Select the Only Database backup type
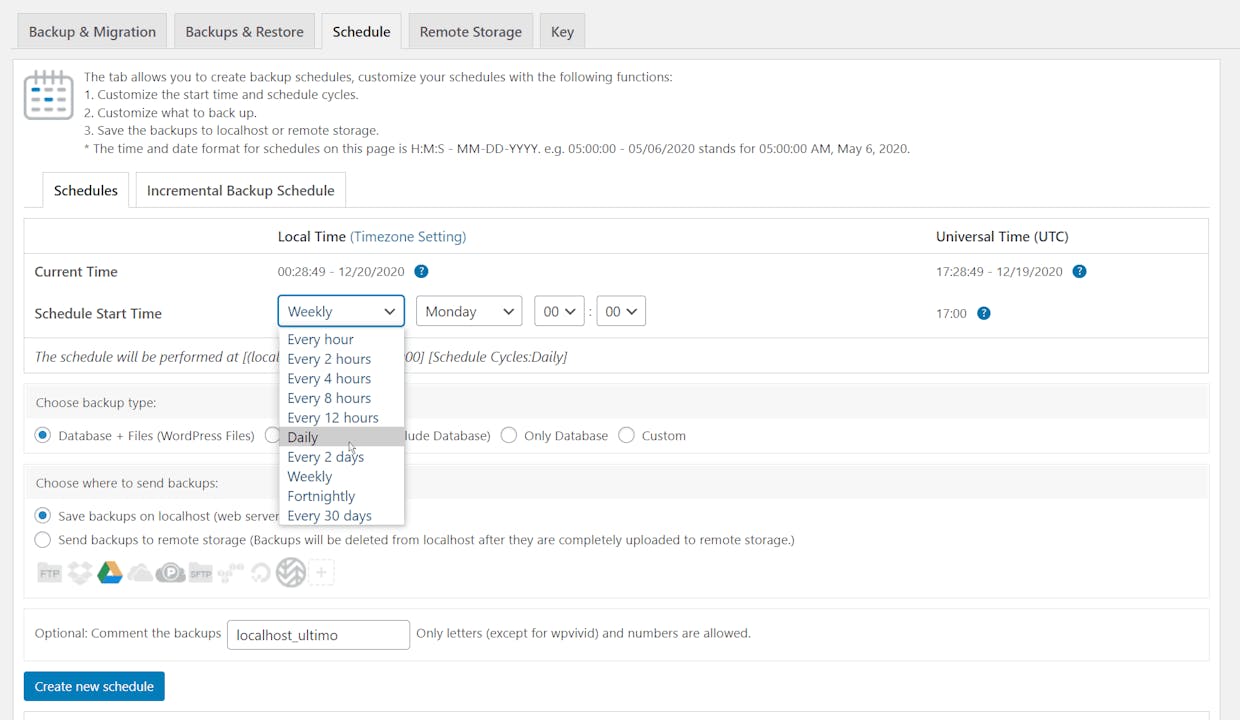 (509, 435)
